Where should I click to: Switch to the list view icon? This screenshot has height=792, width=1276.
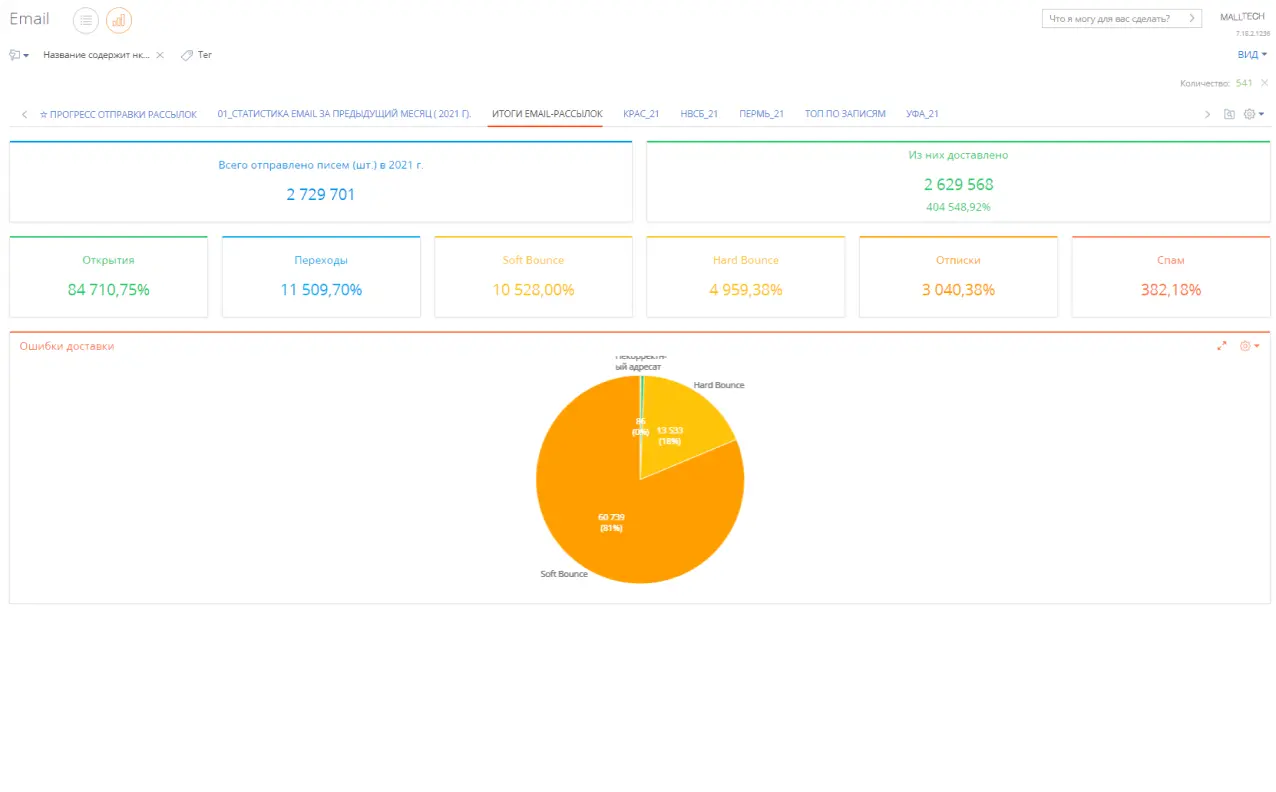pyautogui.click(x=86, y=20)
